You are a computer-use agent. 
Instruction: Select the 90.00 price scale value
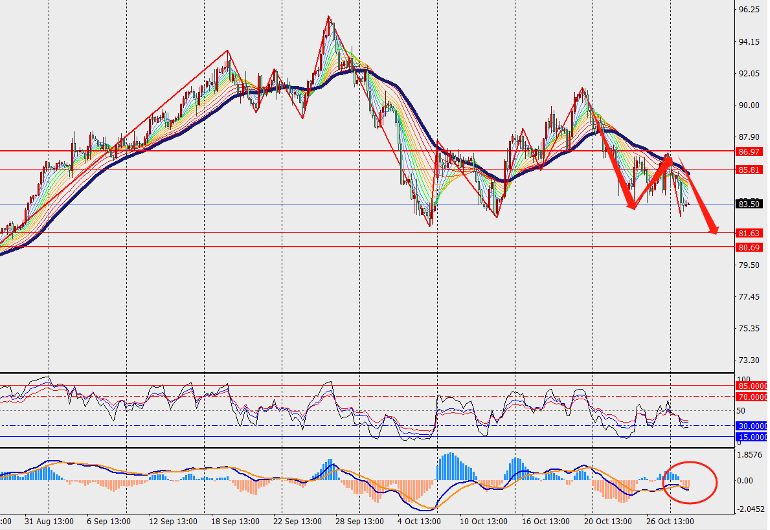pos(749,105)
